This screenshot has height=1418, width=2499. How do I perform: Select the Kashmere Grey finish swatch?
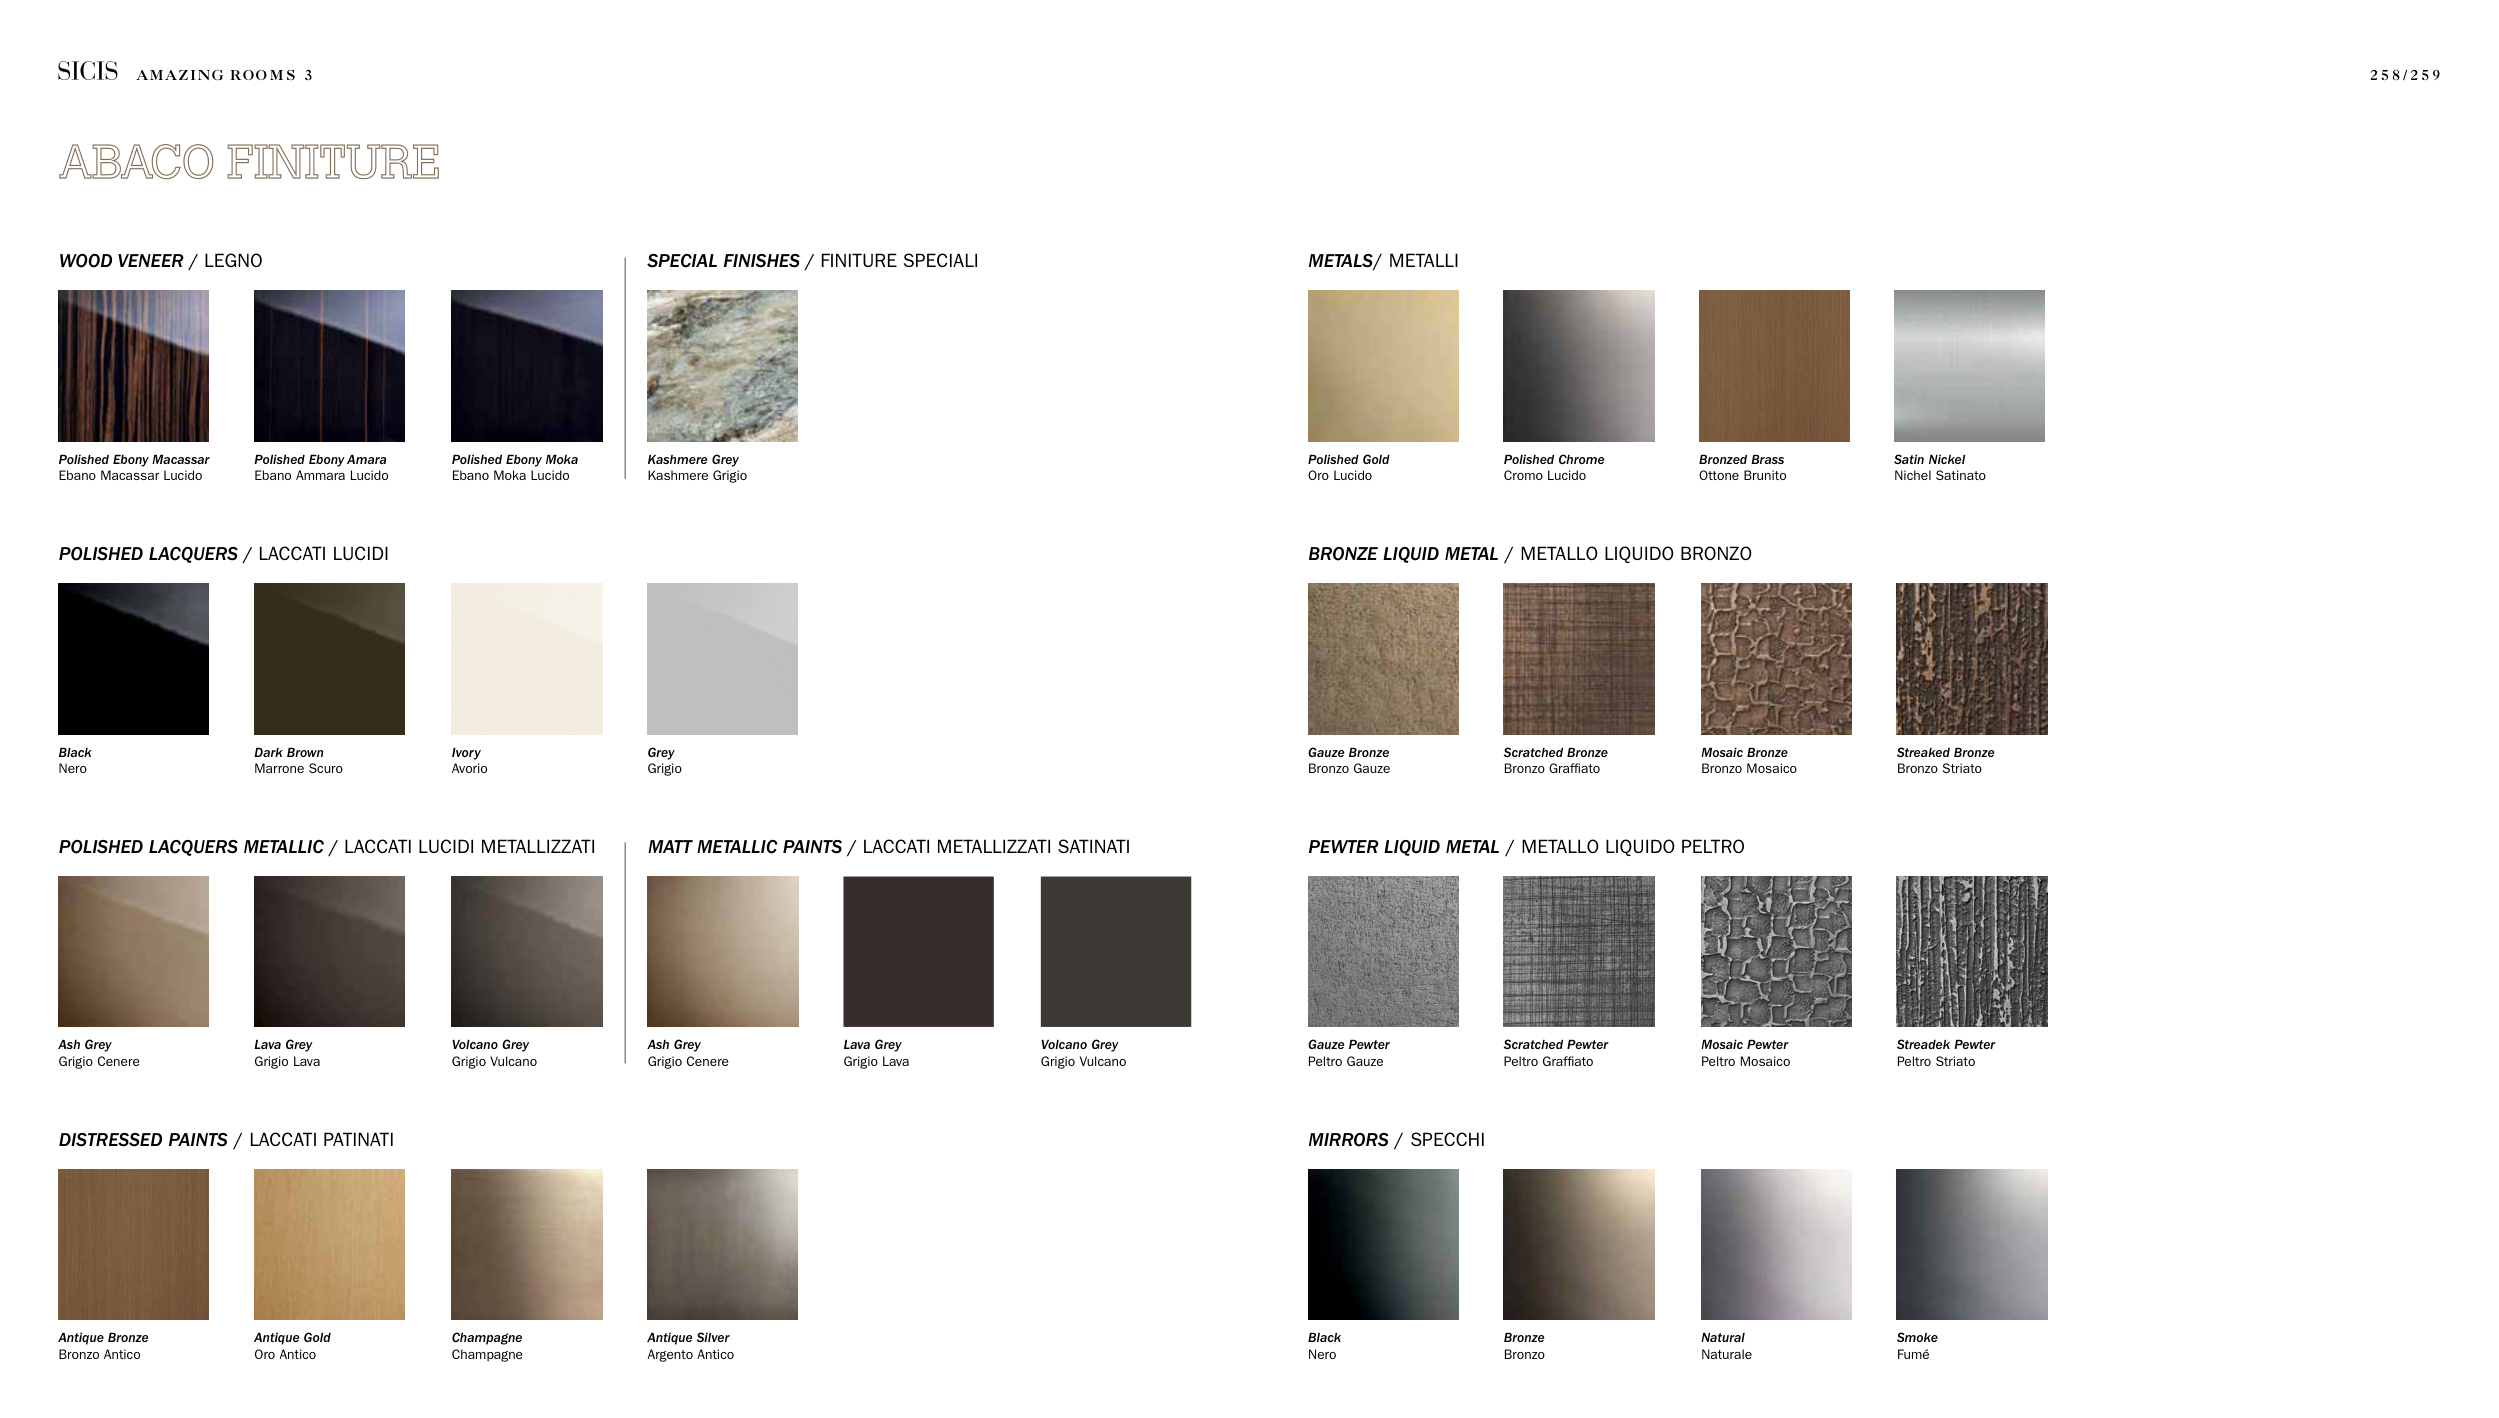click(722, 366)
